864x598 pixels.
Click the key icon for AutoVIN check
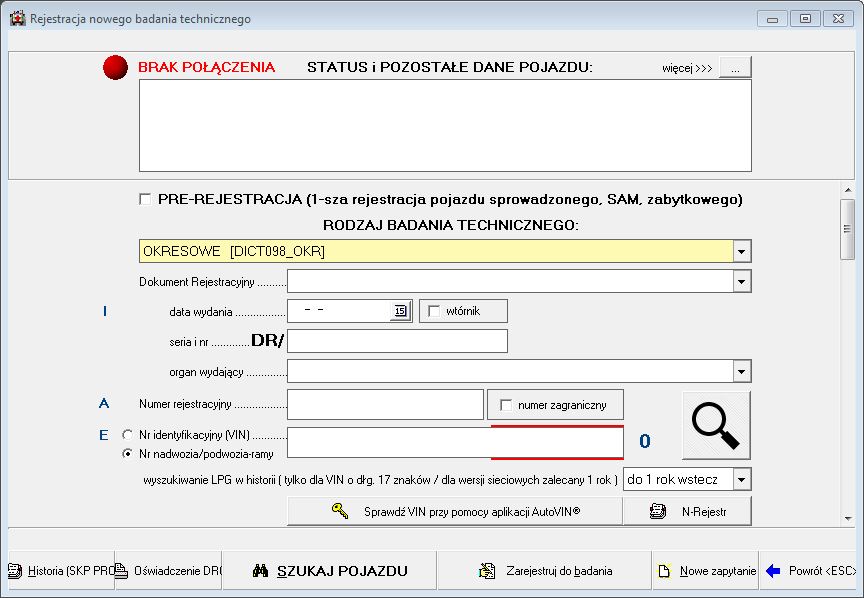click(x=341, y=511)
